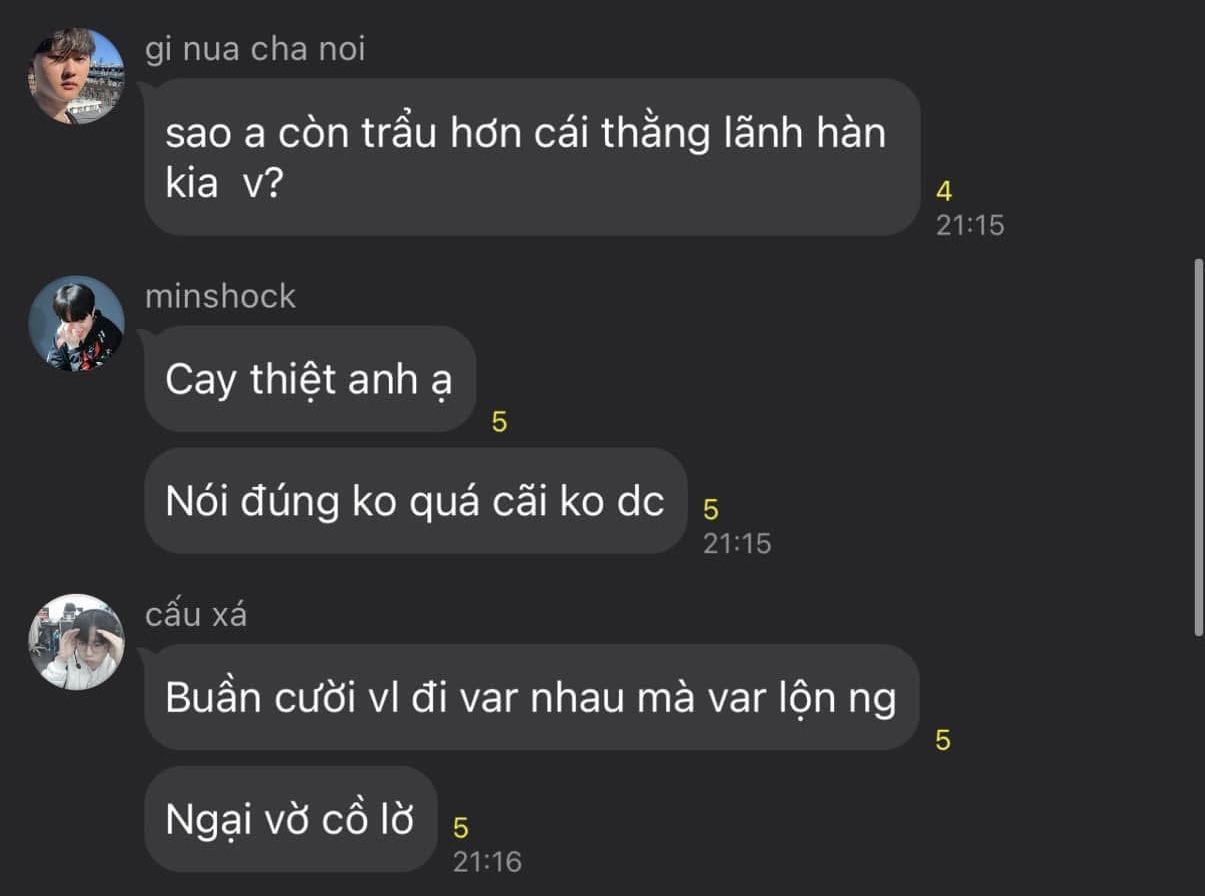Click the yellow 4 reaction count
The image size is (1205, 896).
coord(944,190)
